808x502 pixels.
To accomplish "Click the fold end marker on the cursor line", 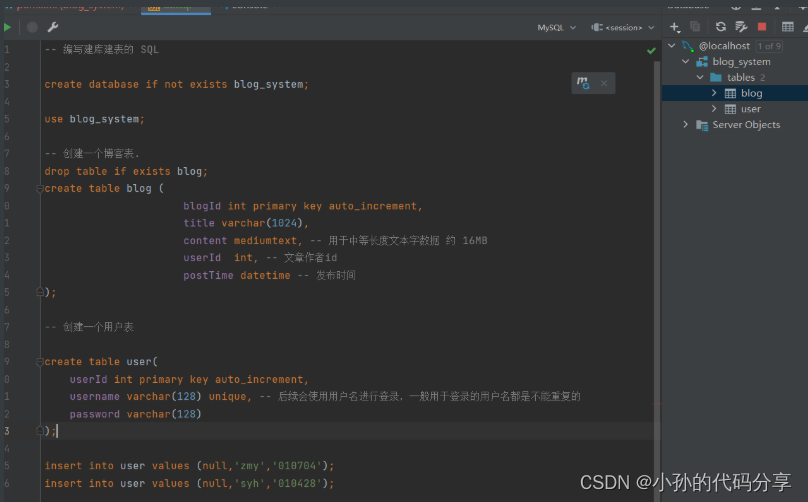I will [x=40, y=431].
